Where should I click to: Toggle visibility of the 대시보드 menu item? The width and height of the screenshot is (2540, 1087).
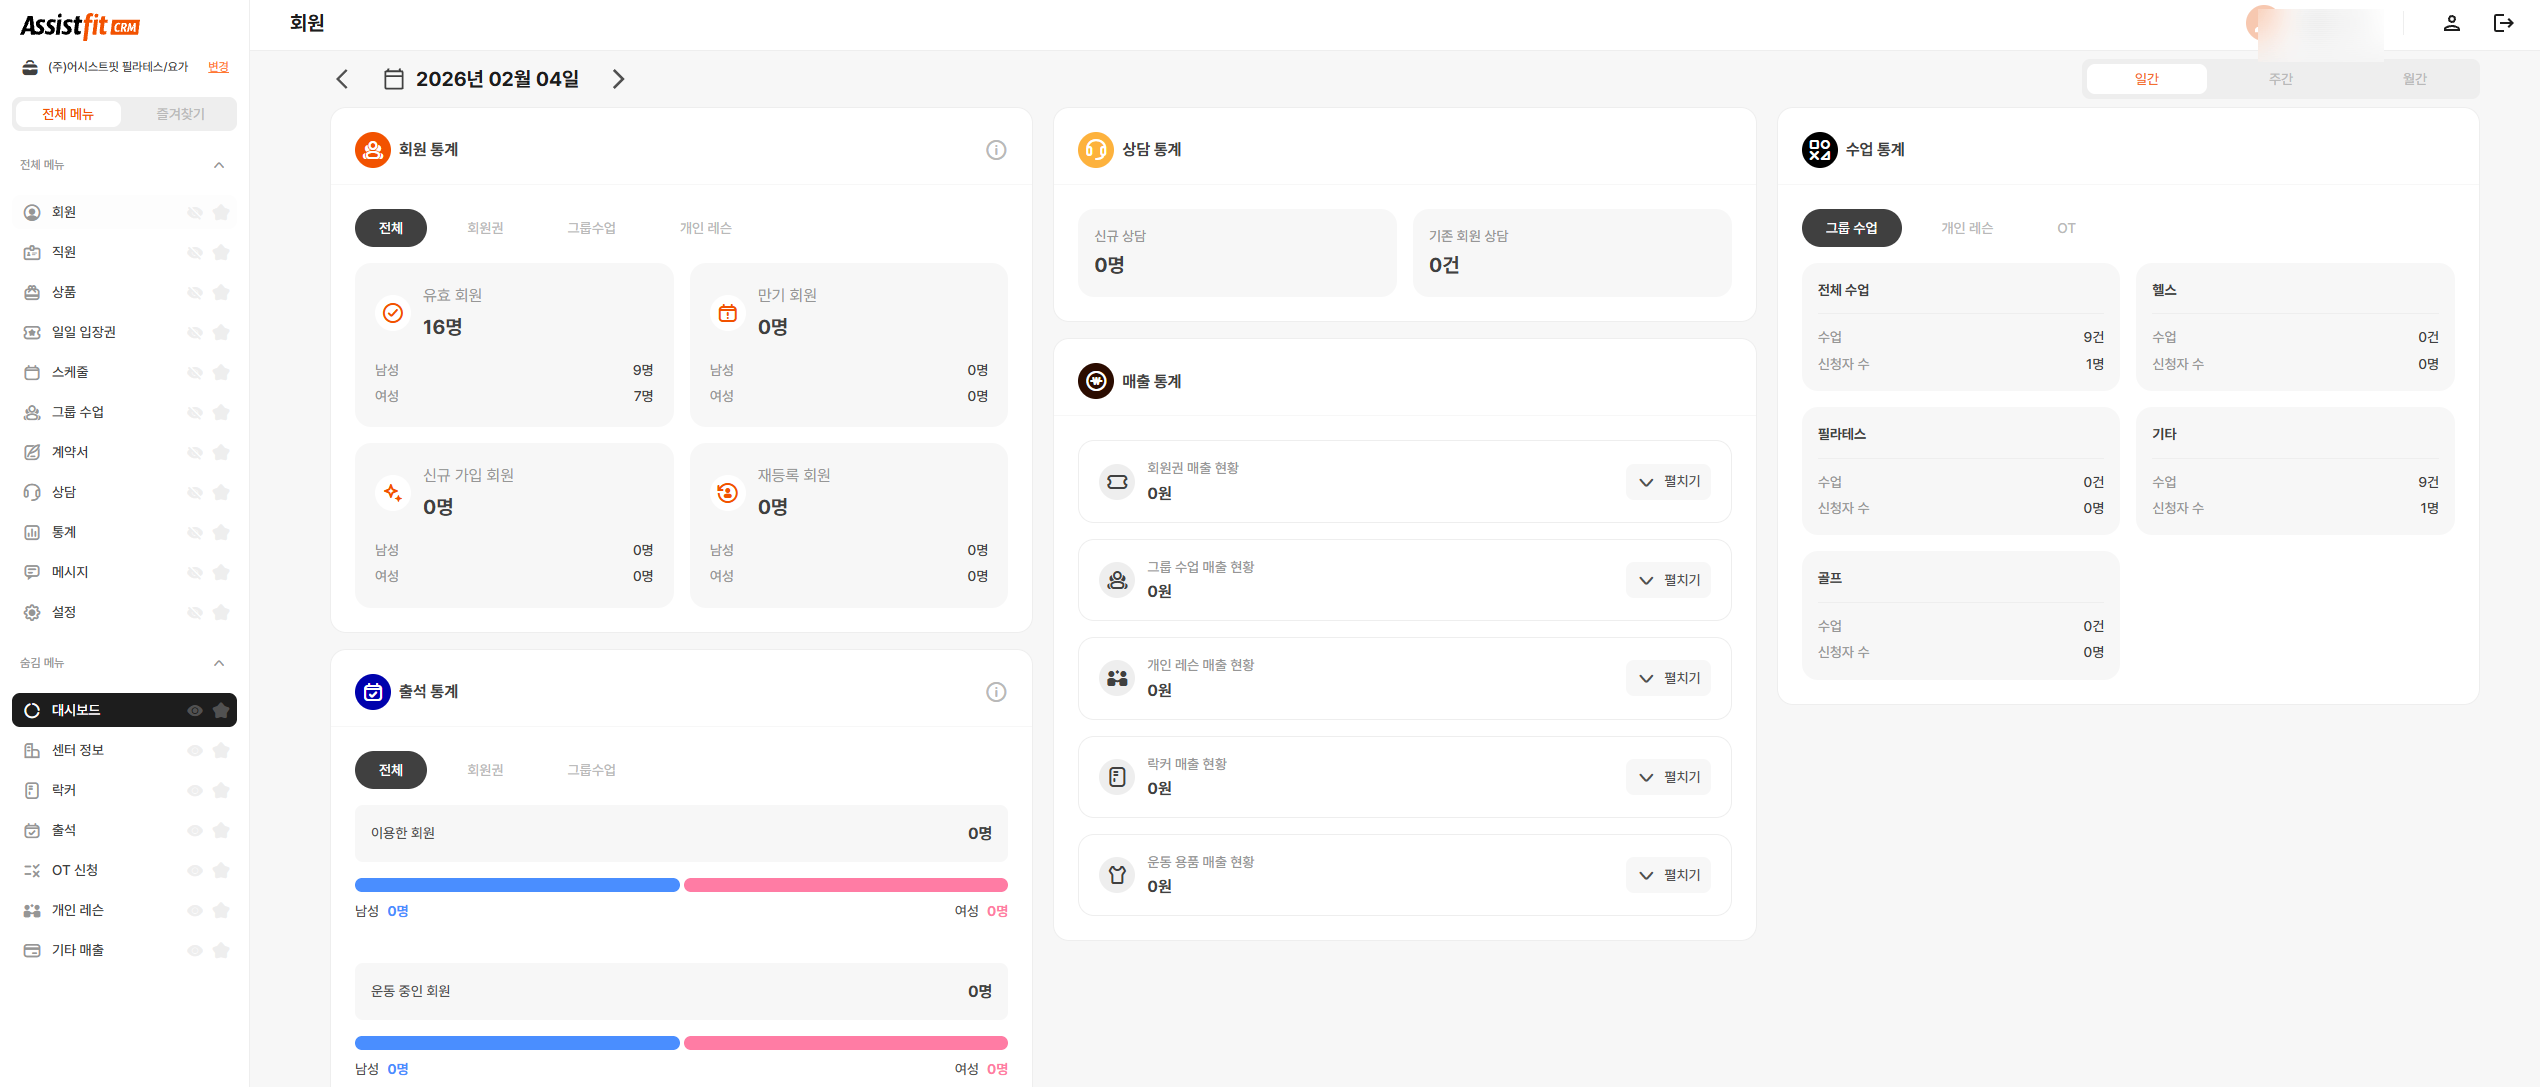pyautogui.click(x=193, y=710)
